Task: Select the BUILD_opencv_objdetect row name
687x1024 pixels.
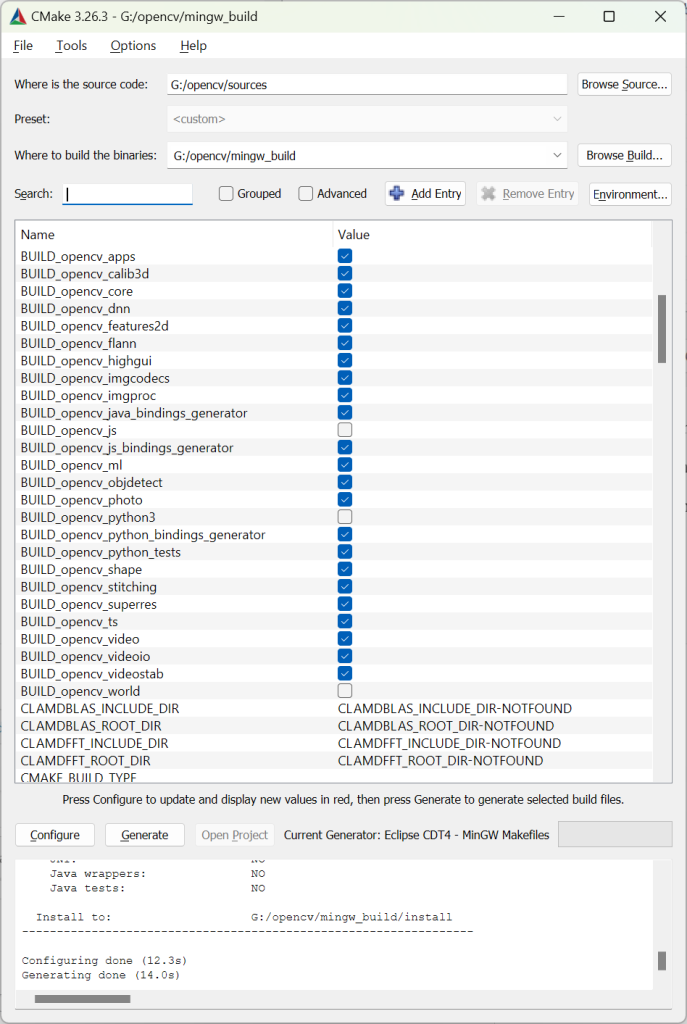Action: (x=91, y=482)
